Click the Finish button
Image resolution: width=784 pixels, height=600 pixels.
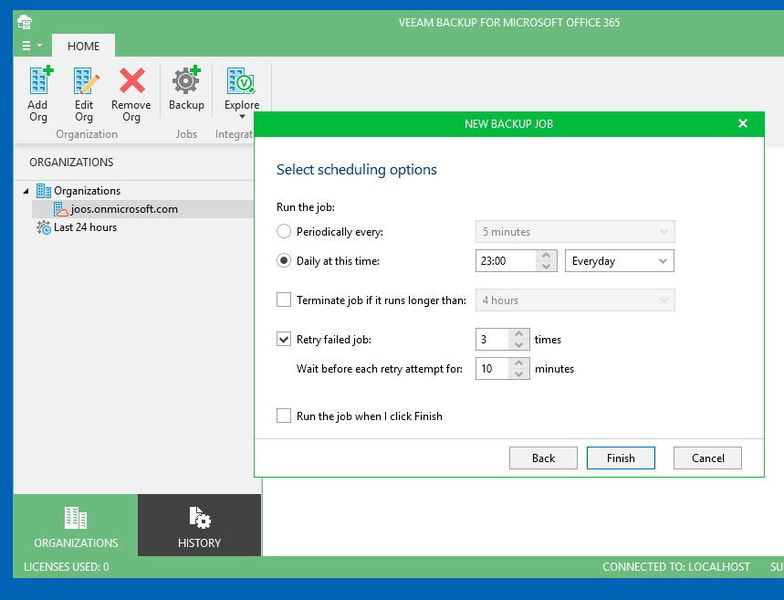coord(620,458)
